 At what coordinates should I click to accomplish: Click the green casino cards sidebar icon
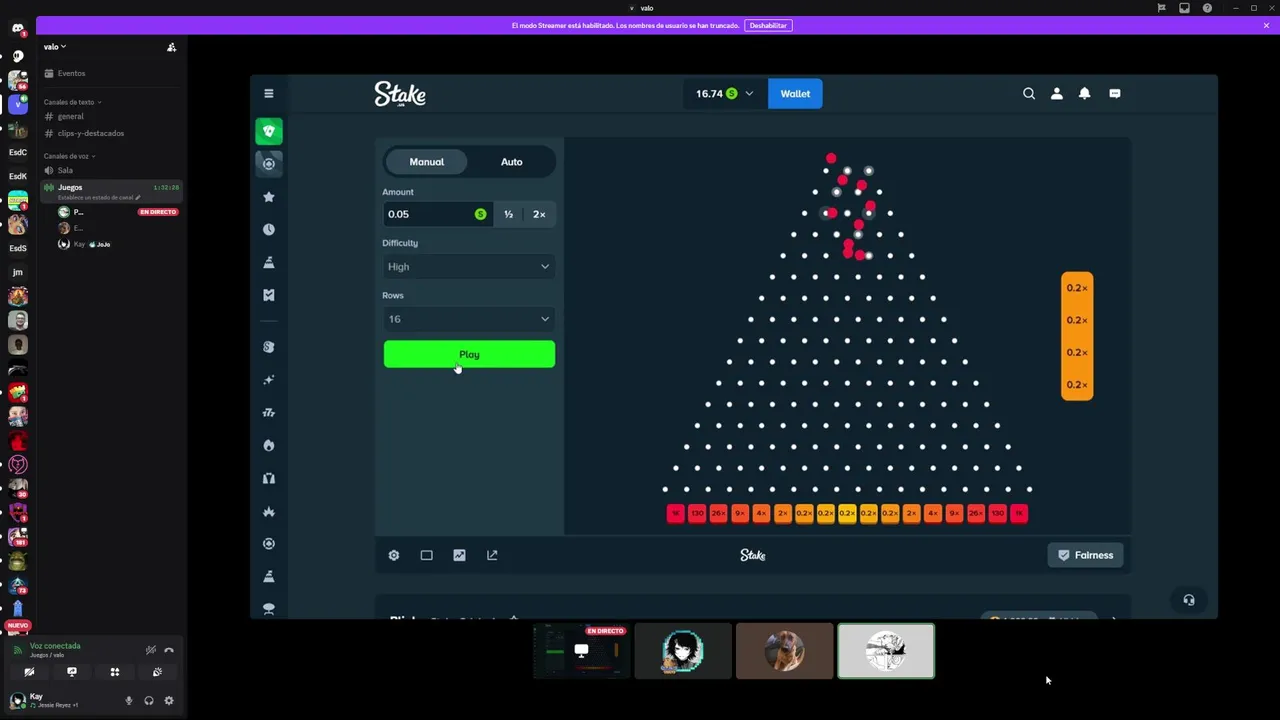tap(268, 131)
